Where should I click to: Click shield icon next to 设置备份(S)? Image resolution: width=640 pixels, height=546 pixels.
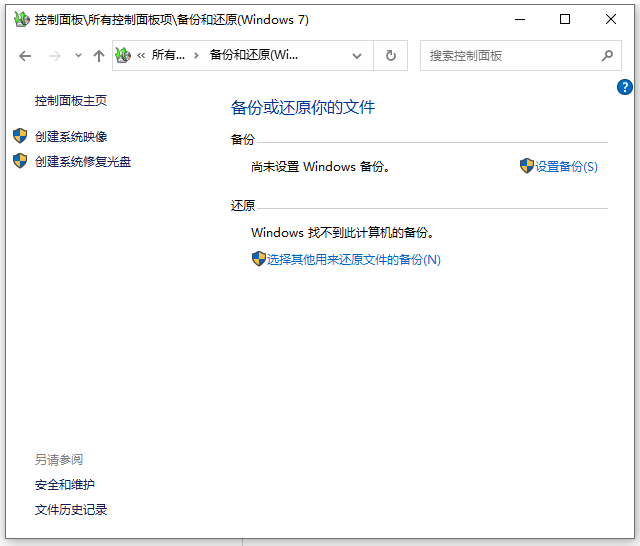click(x=527, y=166)
